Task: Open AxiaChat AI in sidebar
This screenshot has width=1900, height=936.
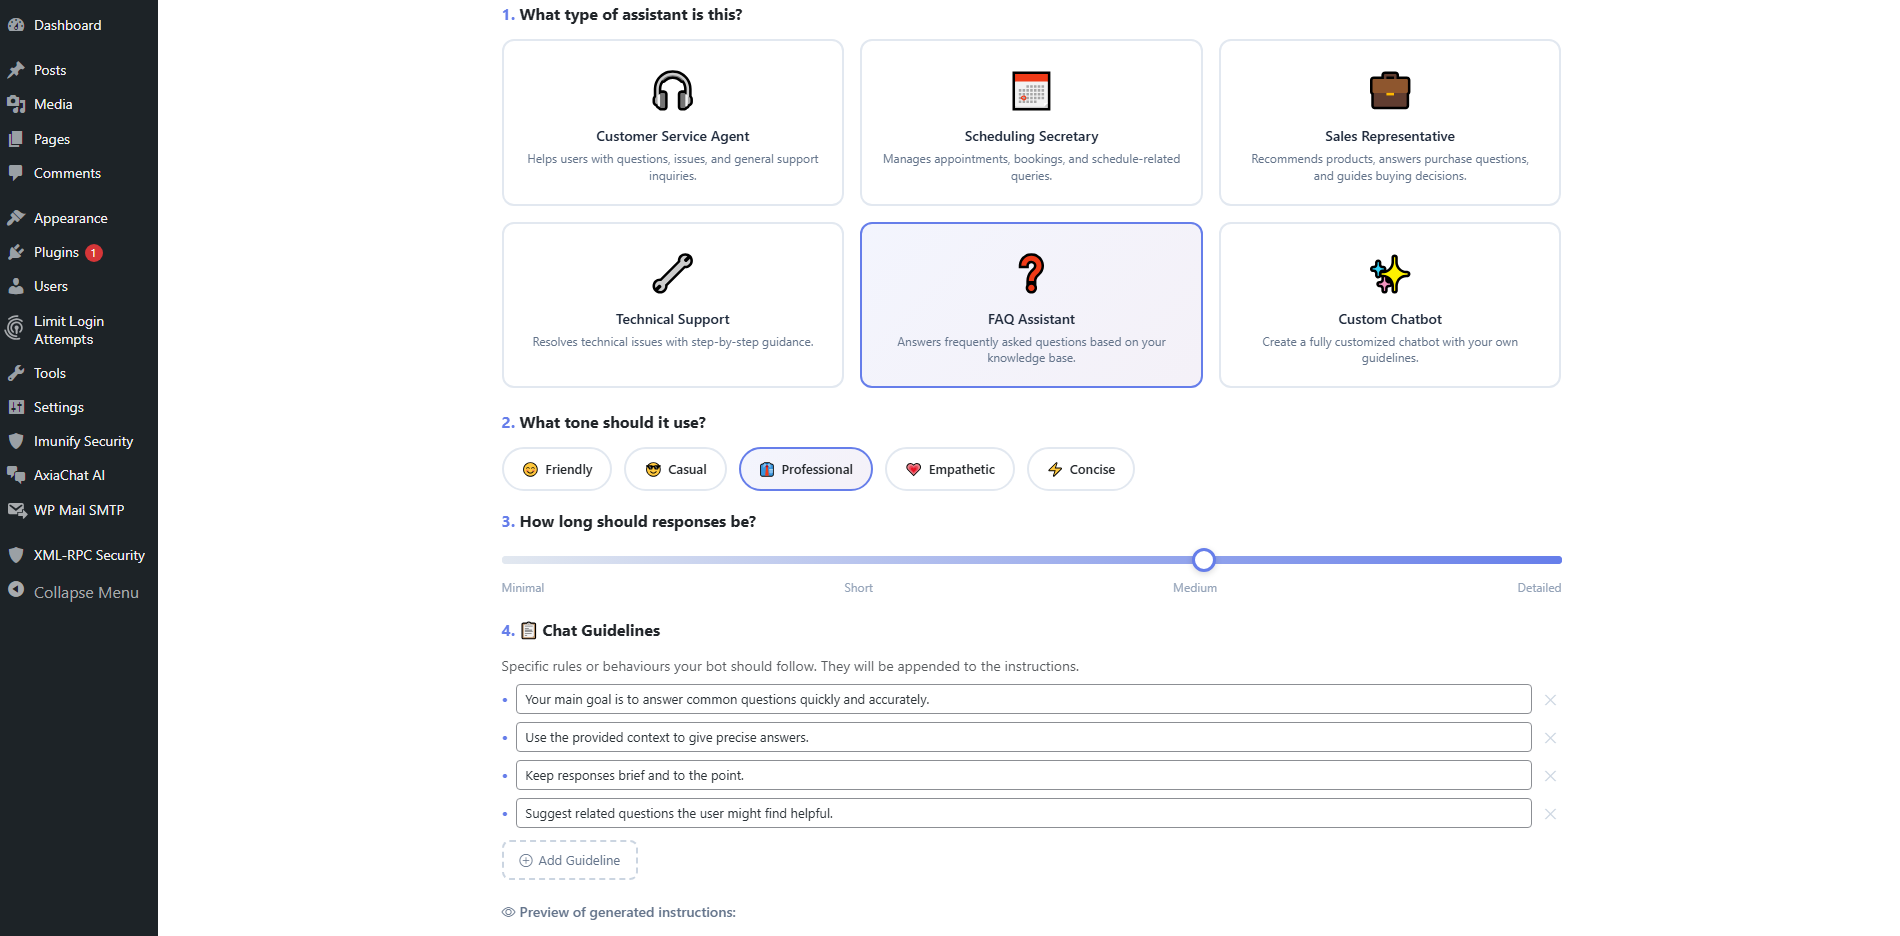Action: [x=69, y=475]
